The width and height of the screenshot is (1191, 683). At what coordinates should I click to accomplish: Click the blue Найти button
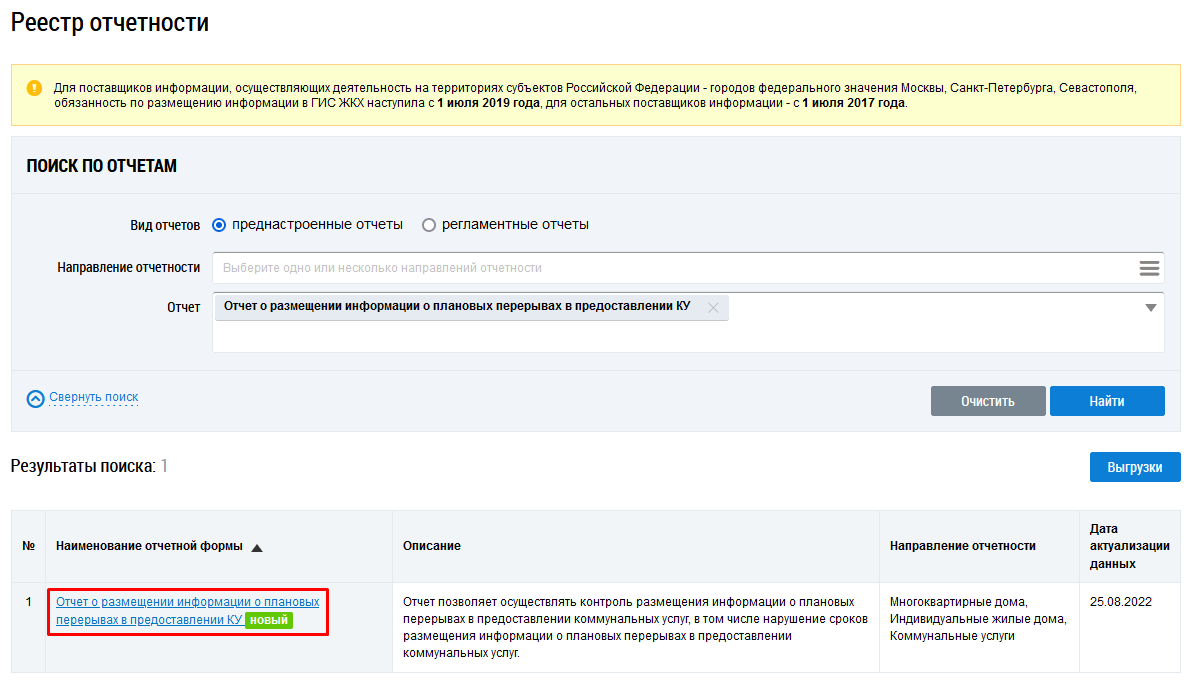1107,401
